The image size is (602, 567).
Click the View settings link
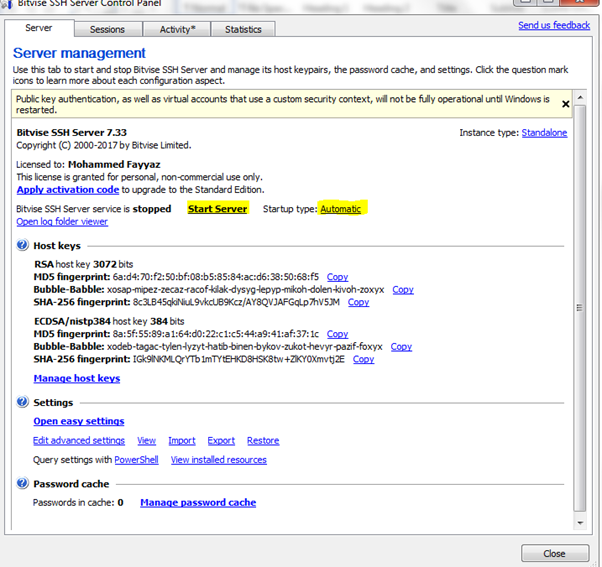[x=147, y=441]
